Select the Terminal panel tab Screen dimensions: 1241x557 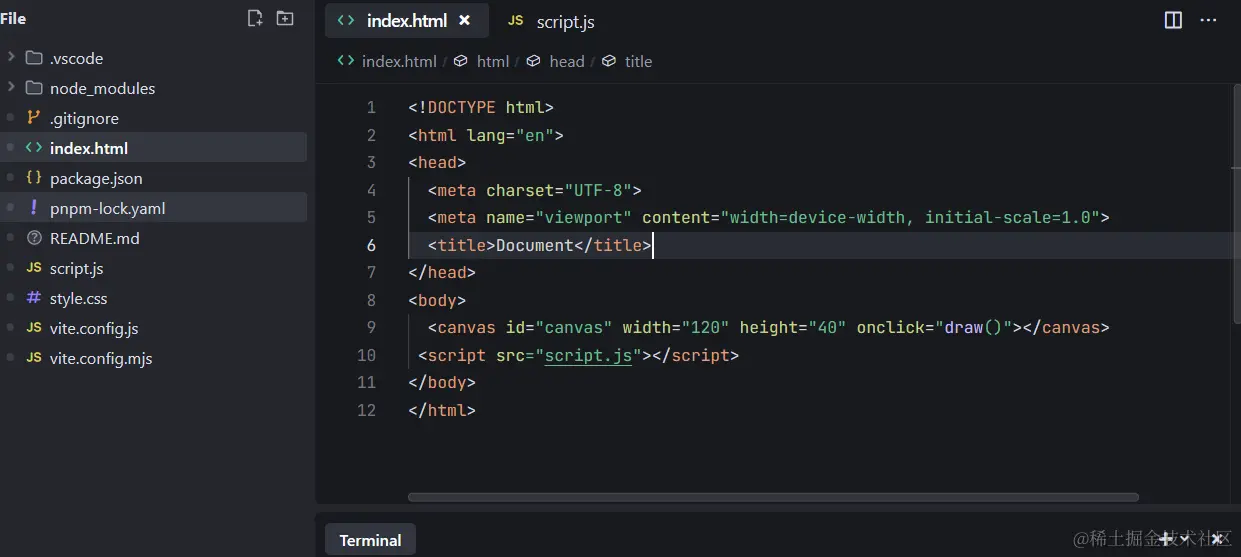coord(370,540)
